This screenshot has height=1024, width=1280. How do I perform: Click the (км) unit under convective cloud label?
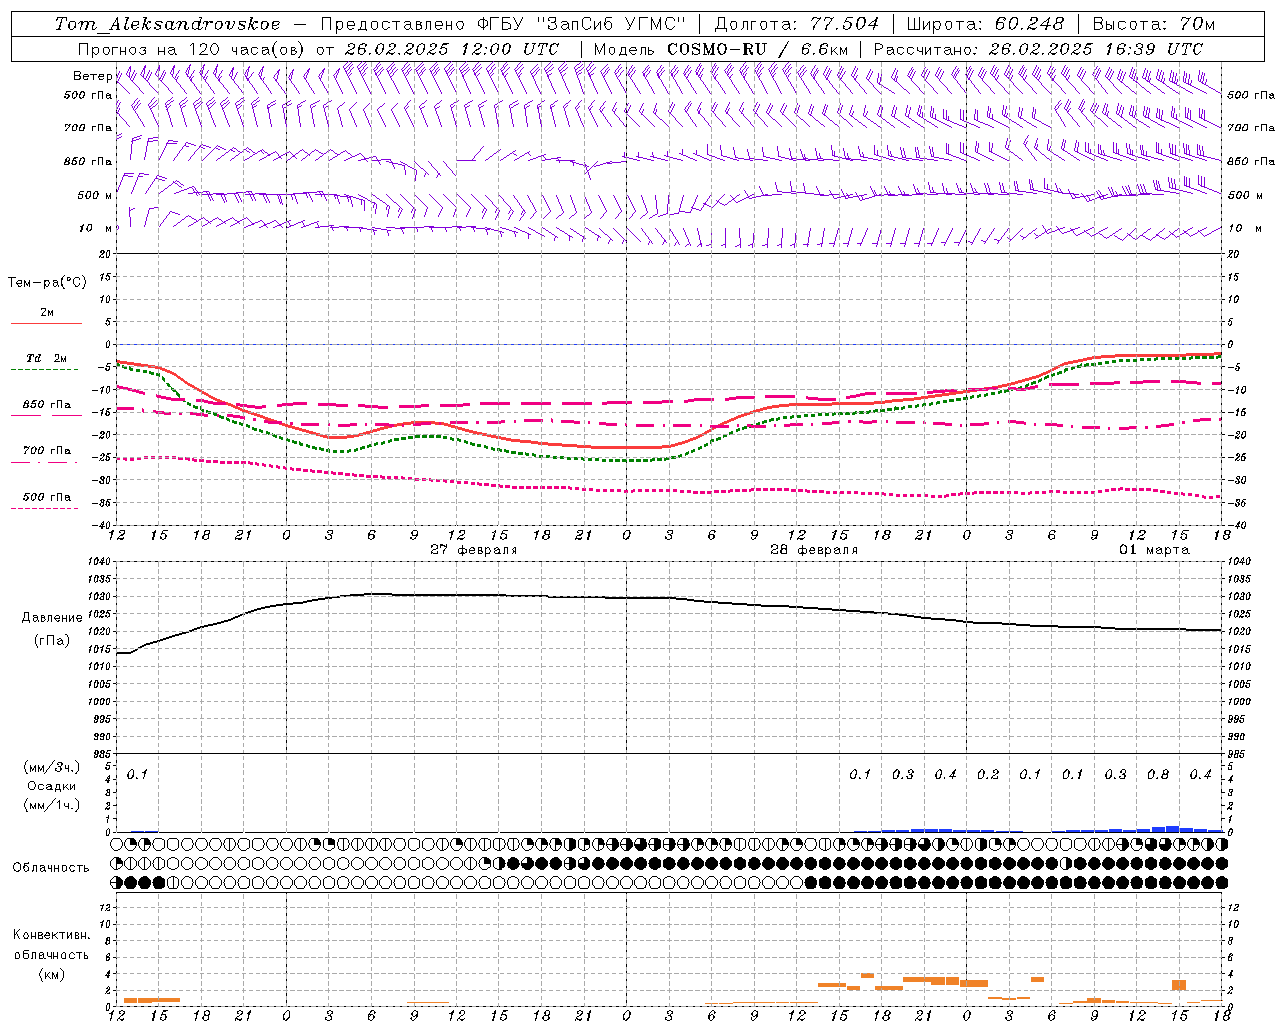[x=51, y=974]
